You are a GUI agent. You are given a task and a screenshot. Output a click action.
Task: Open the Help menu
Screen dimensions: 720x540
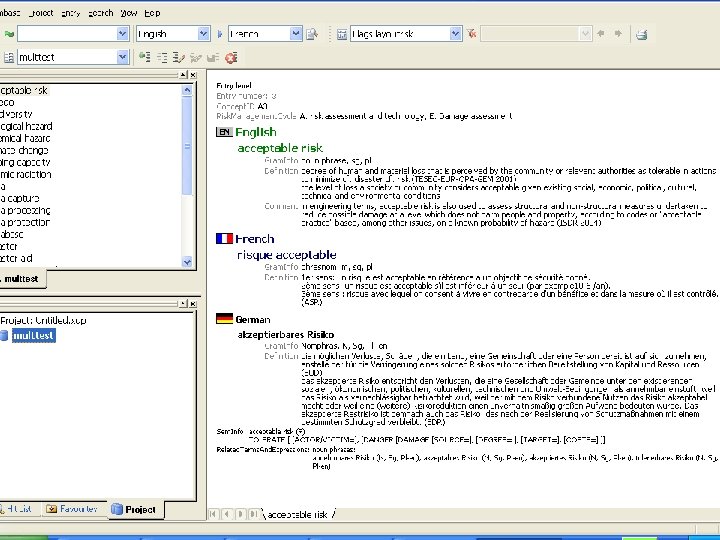(152, 13)
